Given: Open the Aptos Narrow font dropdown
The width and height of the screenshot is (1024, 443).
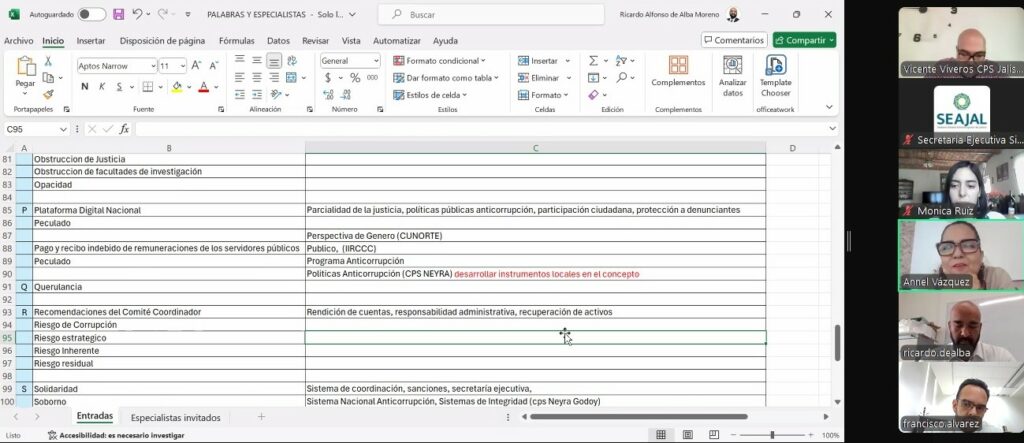Looking at the screenshot, I should 152,65.
